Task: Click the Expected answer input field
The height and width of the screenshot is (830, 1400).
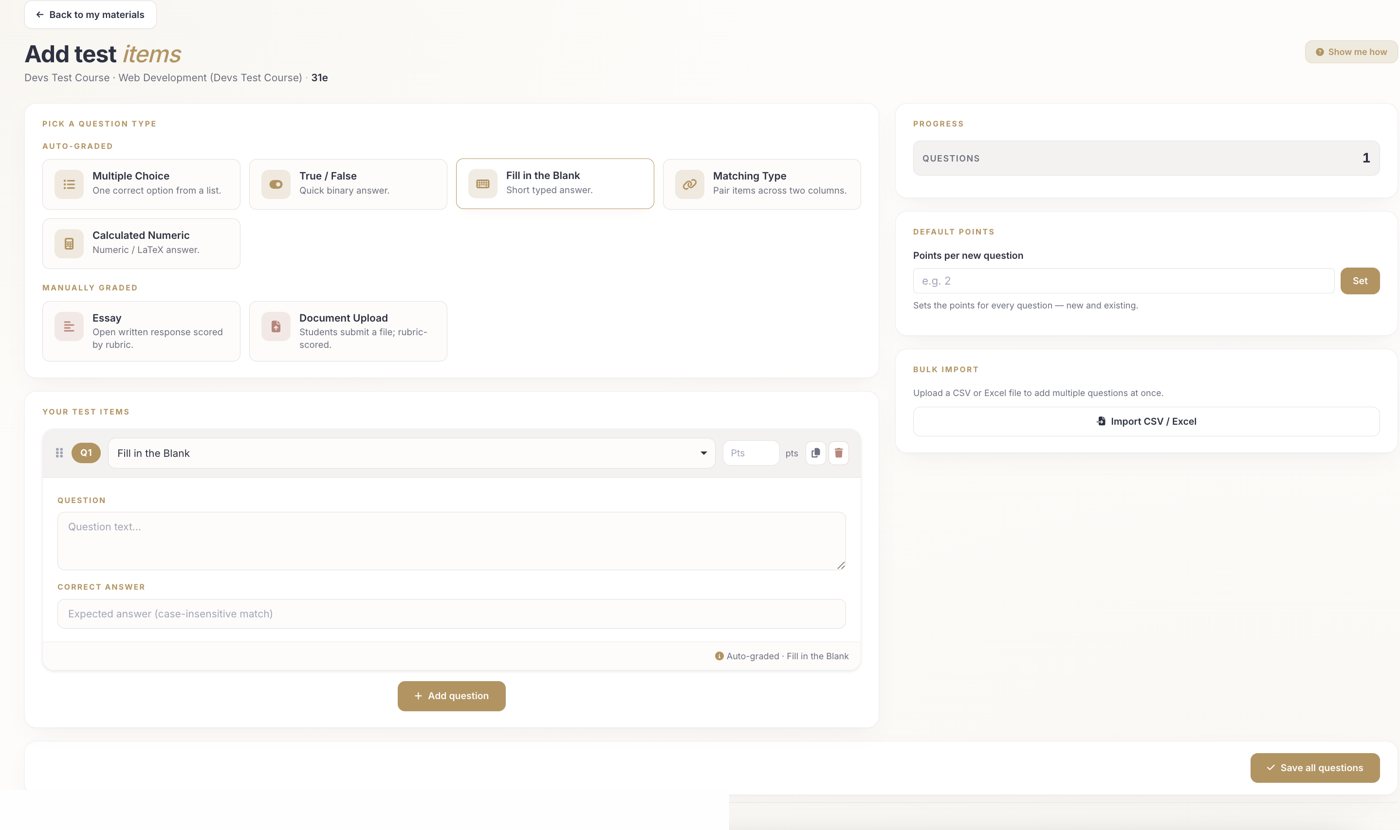Action: point(451,614)
